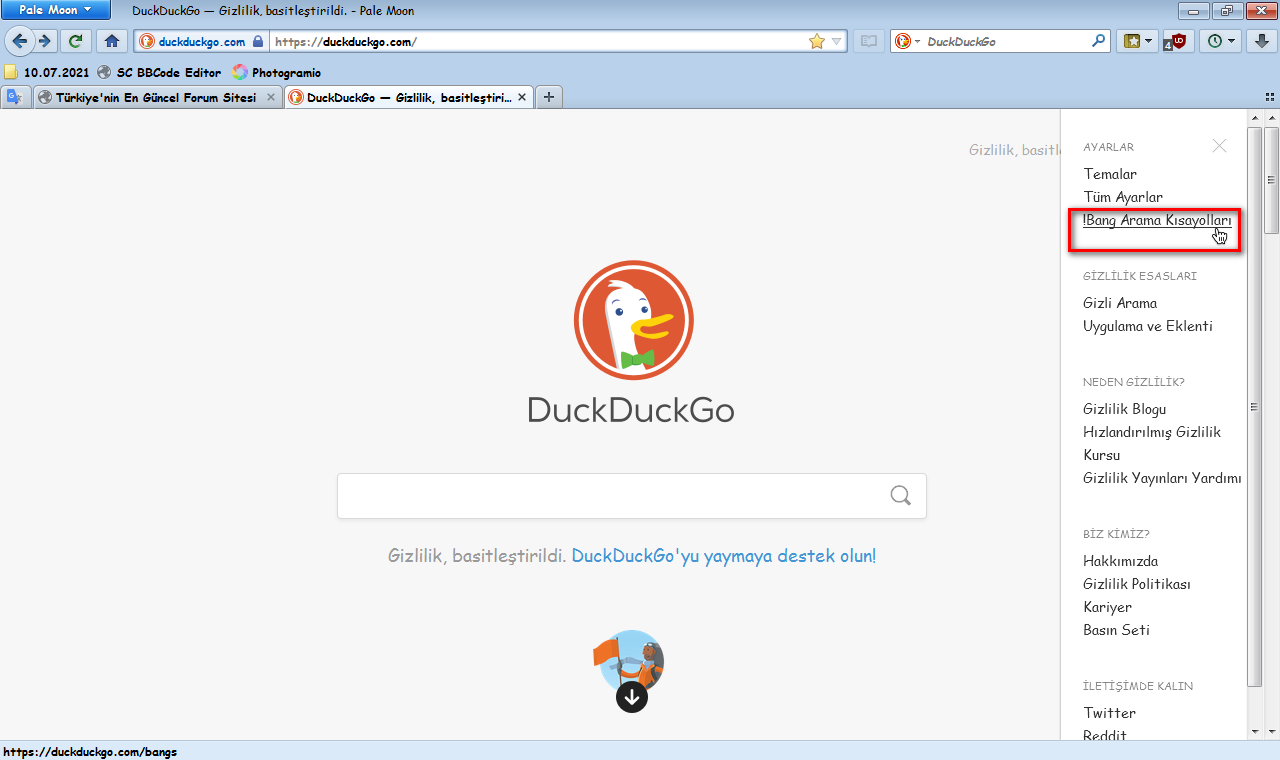Click the DuckDuckGo duck logo
This screenshot has height=760, width=1280.
click(x=633, y=320)
